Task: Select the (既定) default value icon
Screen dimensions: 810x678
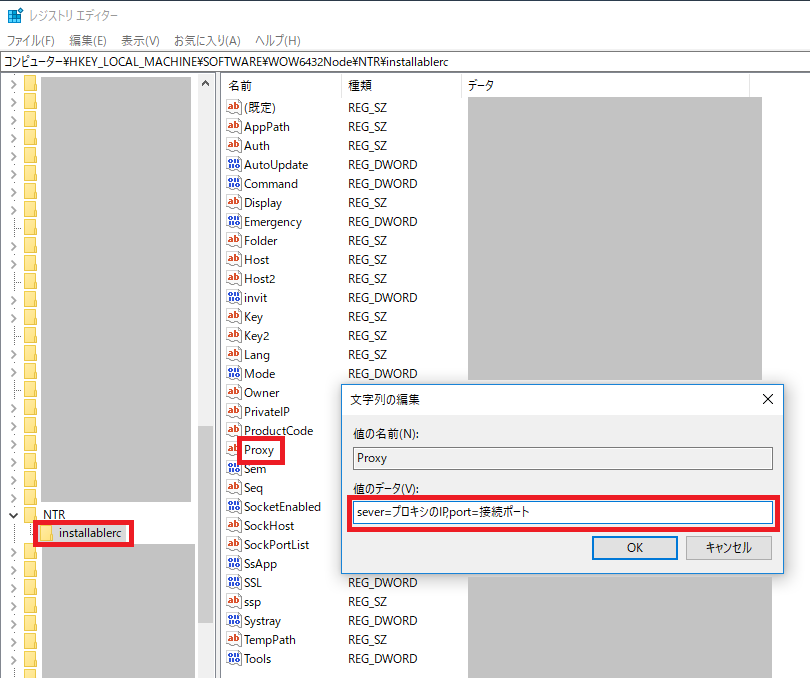Action: [234, 107]
